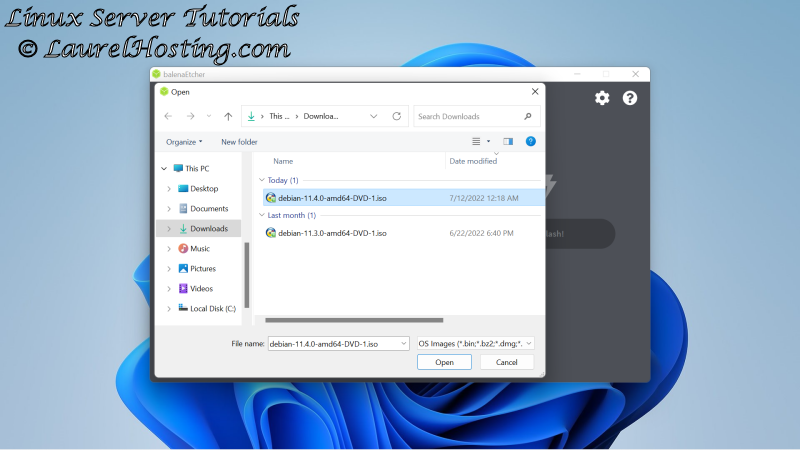Expand the Documents tree node
Screen dimensions: 800x450
click(x=169, y=209)
